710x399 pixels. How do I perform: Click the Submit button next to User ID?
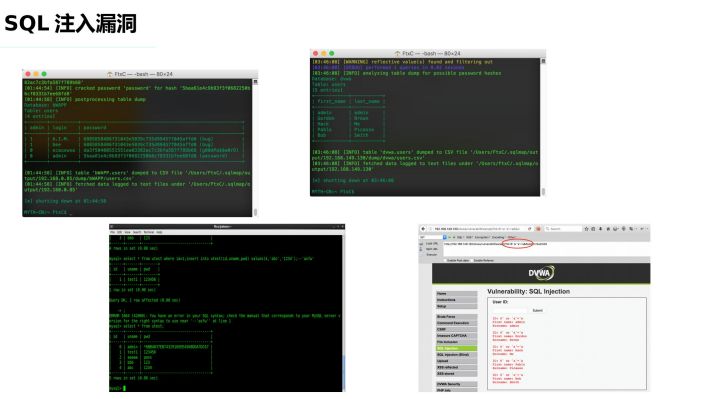pyautogui.click(x=537, y=311)
